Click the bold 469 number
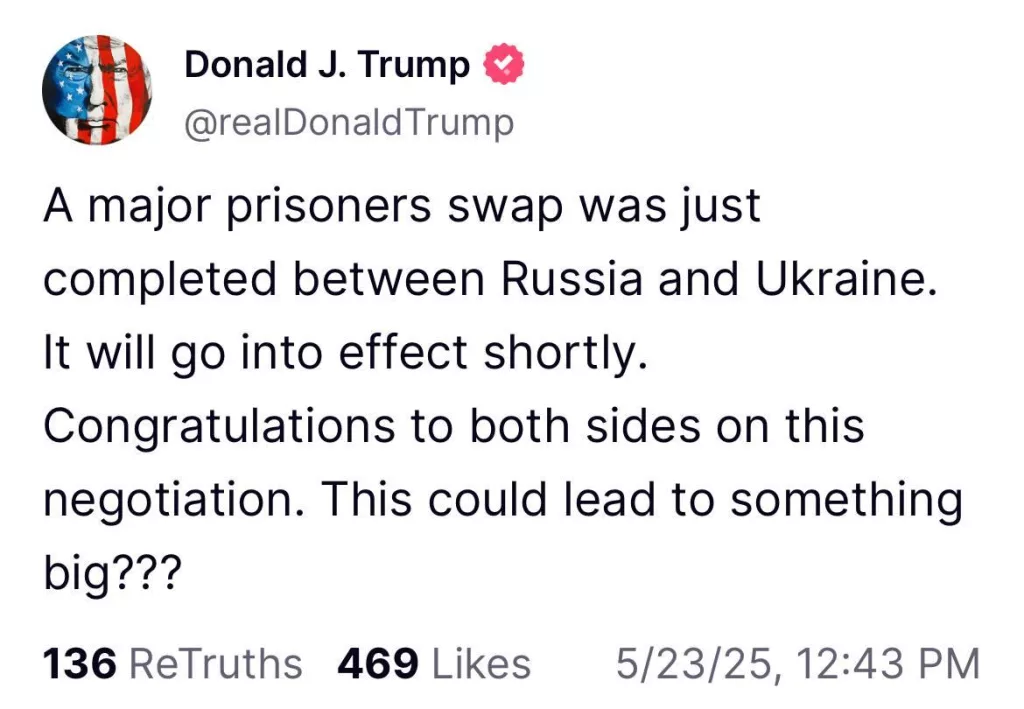1024x709 pixels. pos(379,662)
